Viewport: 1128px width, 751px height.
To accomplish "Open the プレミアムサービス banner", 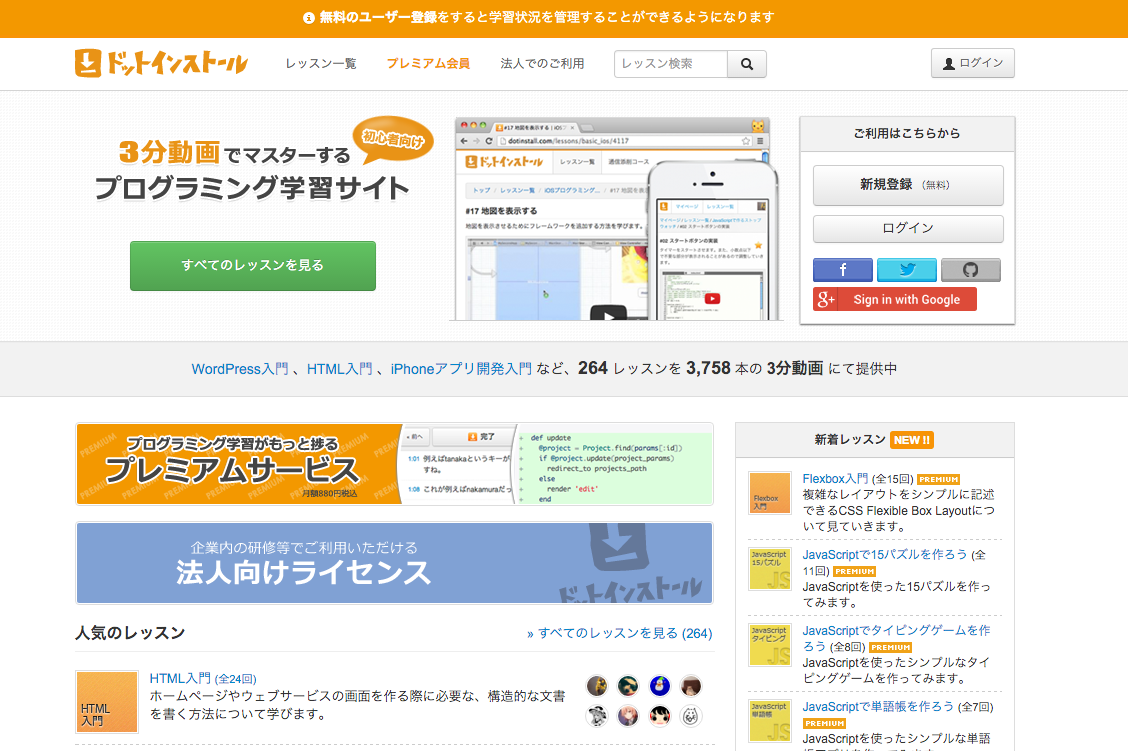I will pyautogui.click(x=394, y=464).
